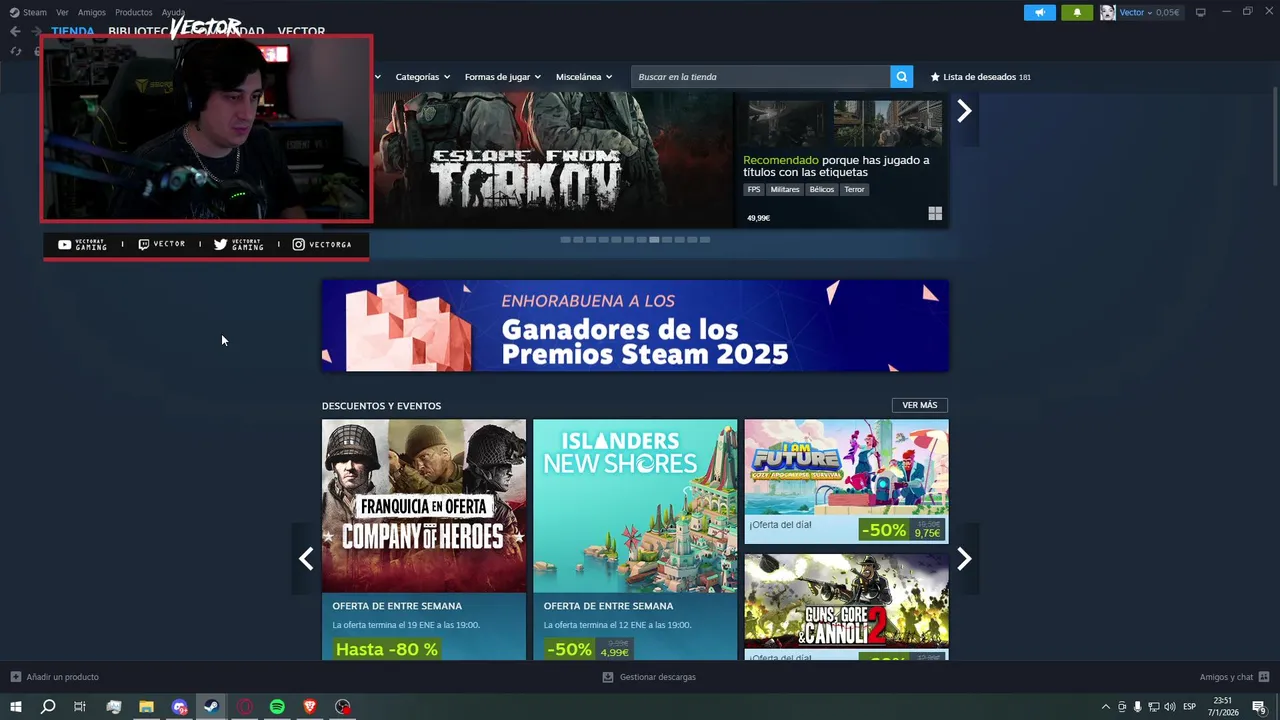
Task: Click the microphone tray icon
Action: click(1137, 707)
